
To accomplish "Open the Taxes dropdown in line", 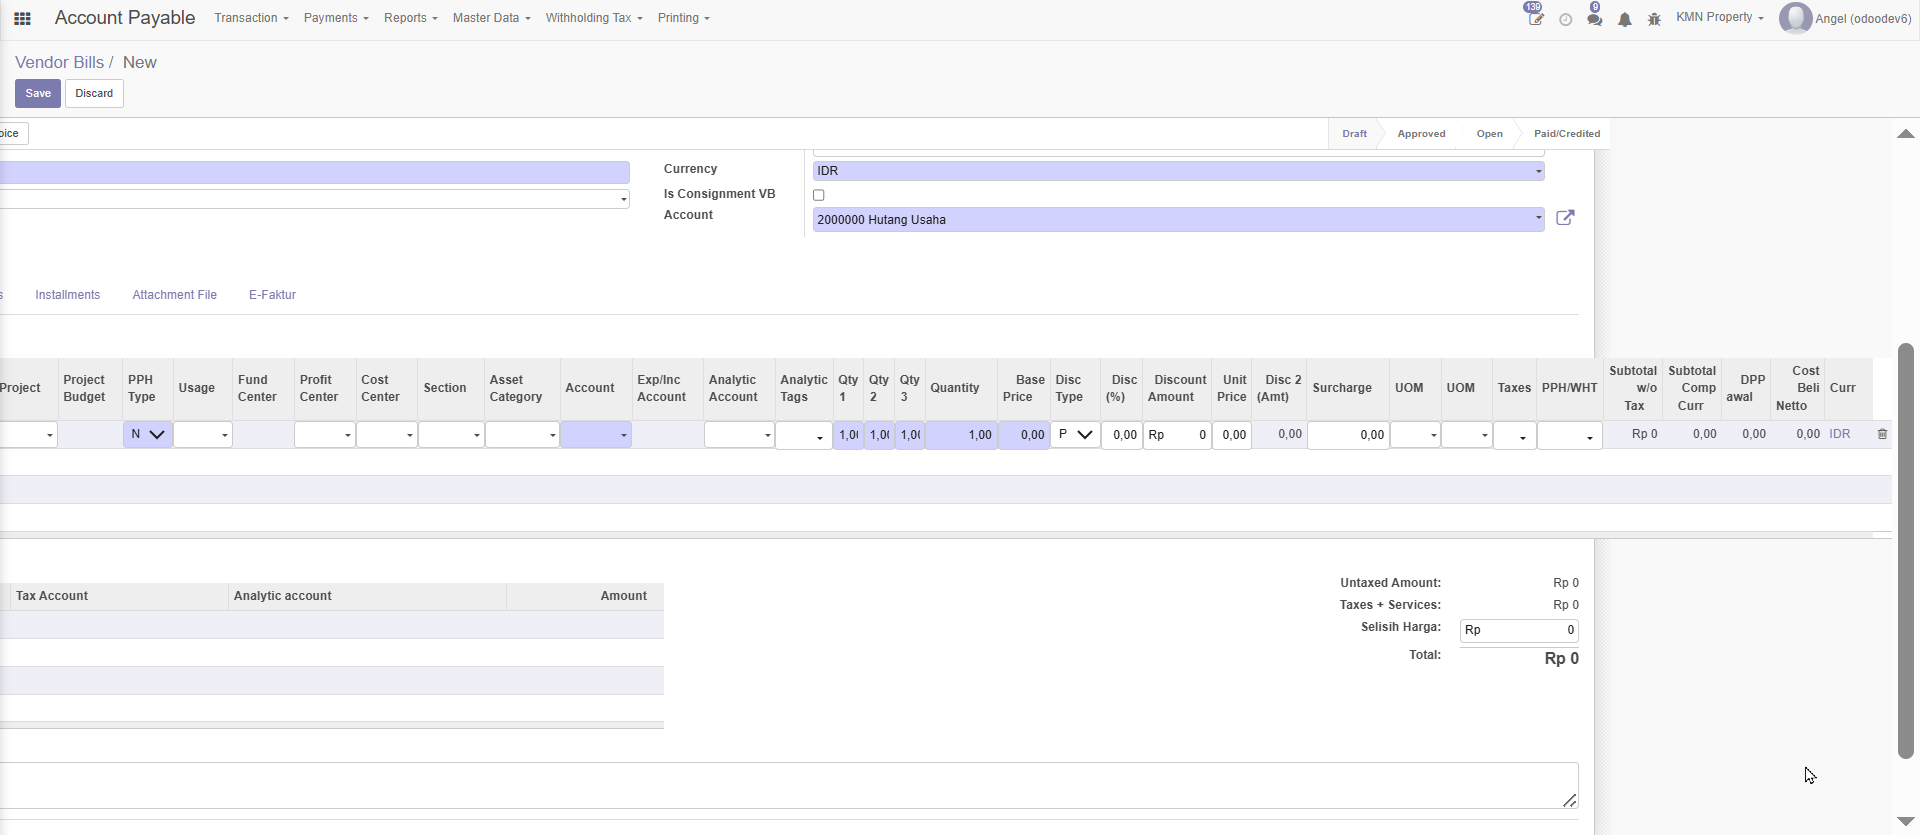I will pyautogui.click(x=1515, y=436).
